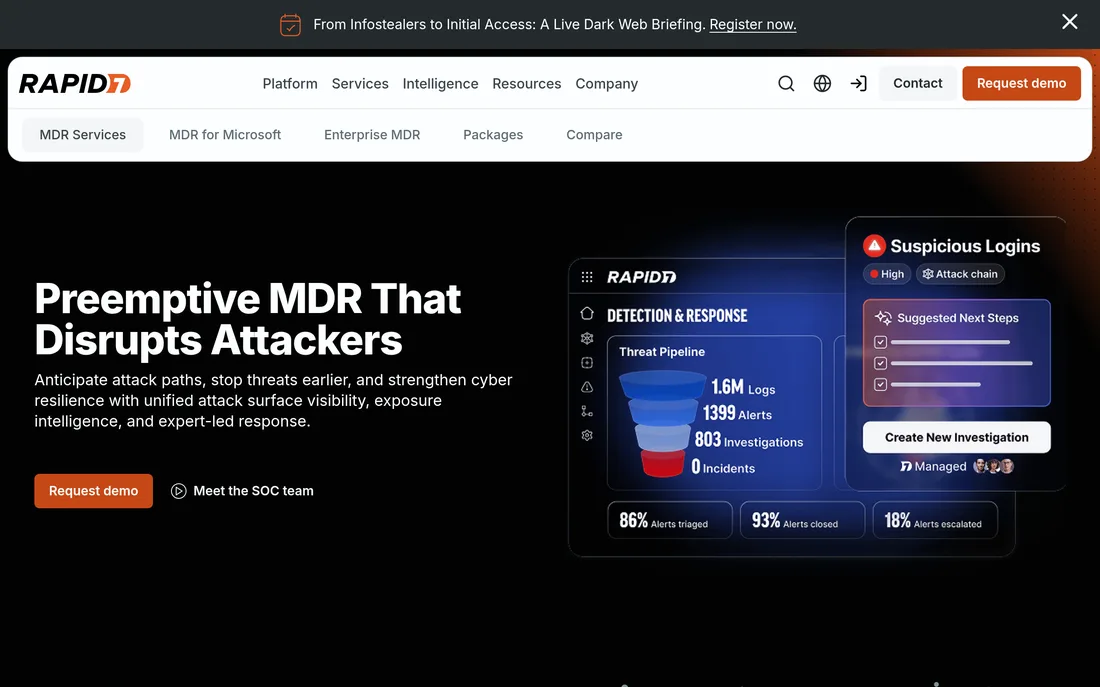
Task: Open the Platform menu
Action: [290, 84]
